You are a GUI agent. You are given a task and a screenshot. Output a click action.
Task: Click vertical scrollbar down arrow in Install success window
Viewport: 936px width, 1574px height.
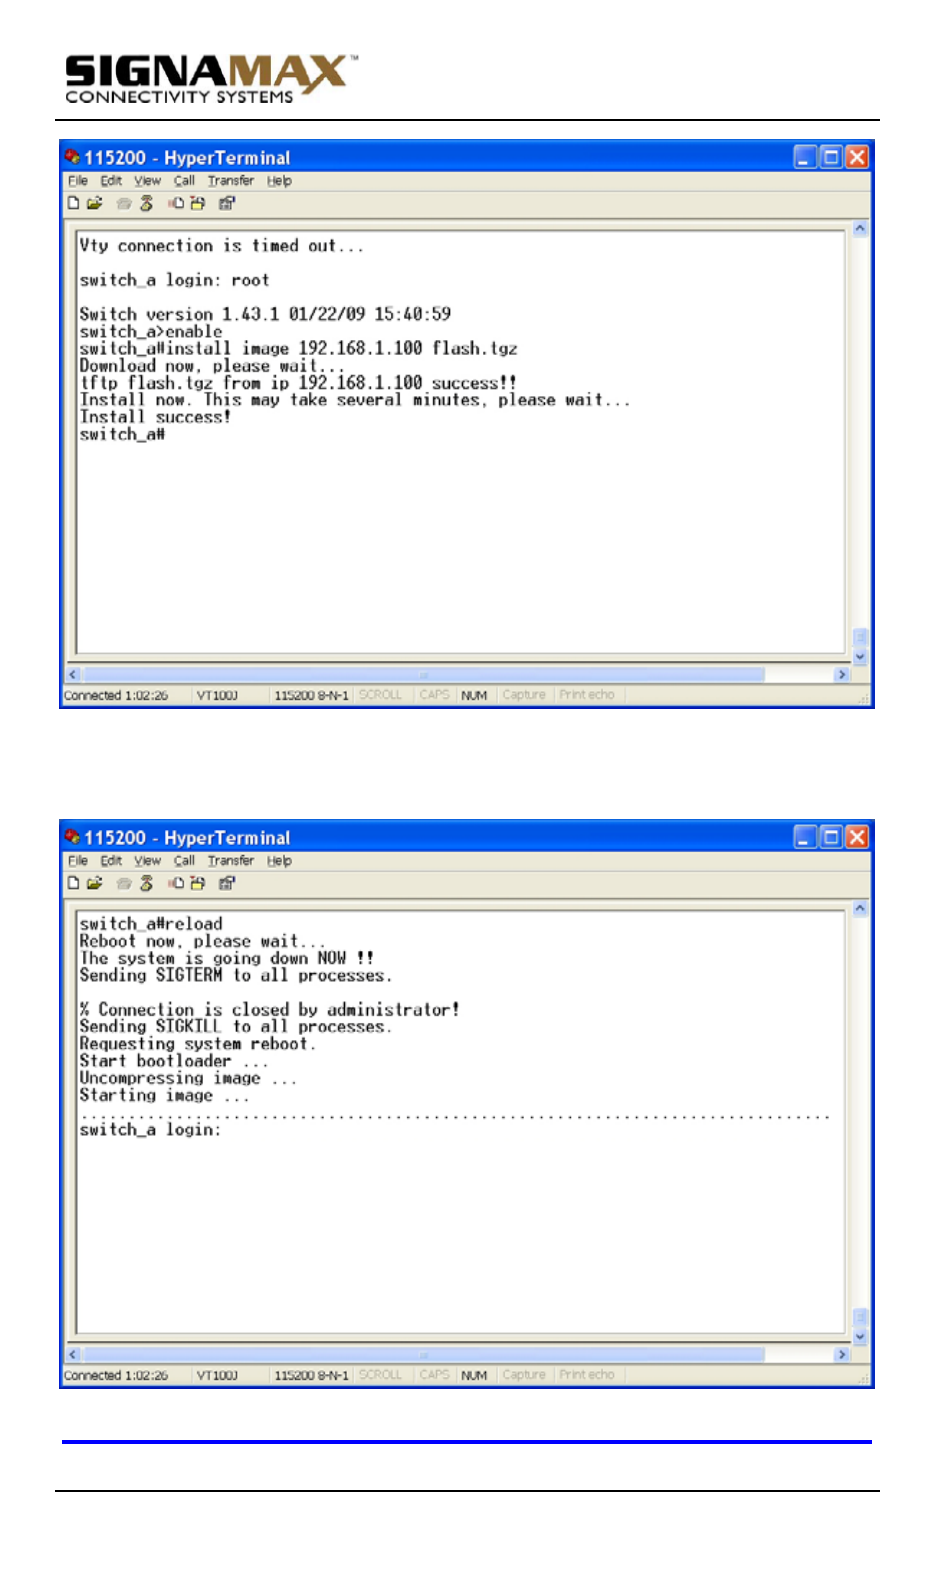tap(860, 657)
